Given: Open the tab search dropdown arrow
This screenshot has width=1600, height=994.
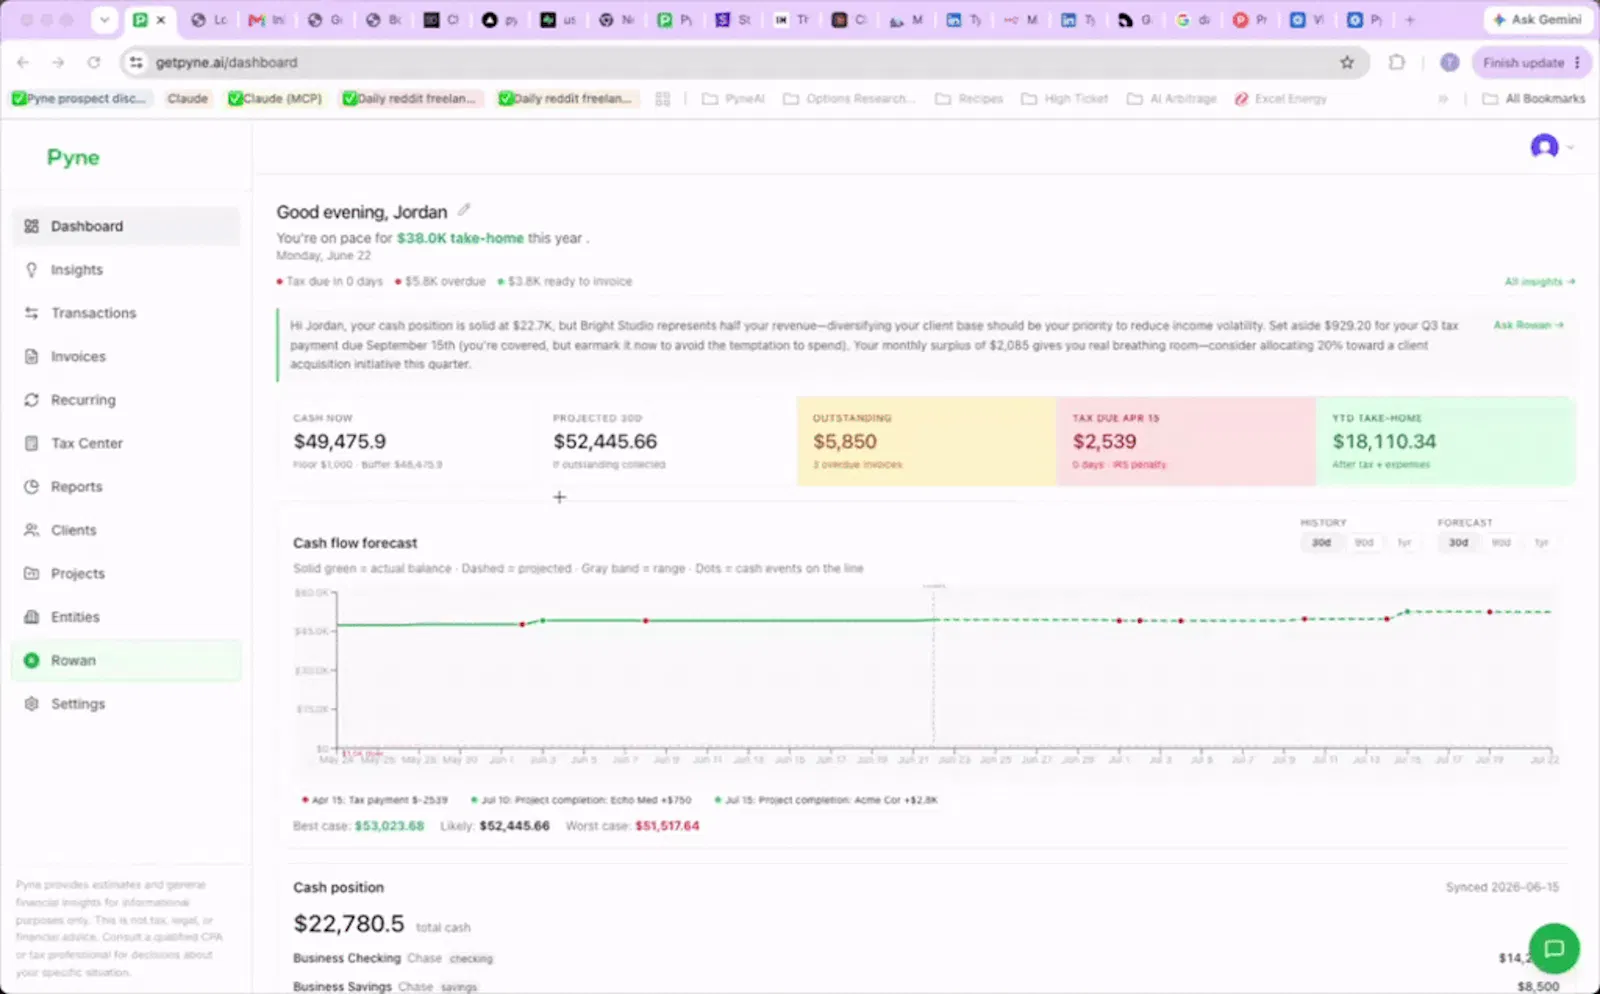Looking at the screenshot, I should point(104,19).
